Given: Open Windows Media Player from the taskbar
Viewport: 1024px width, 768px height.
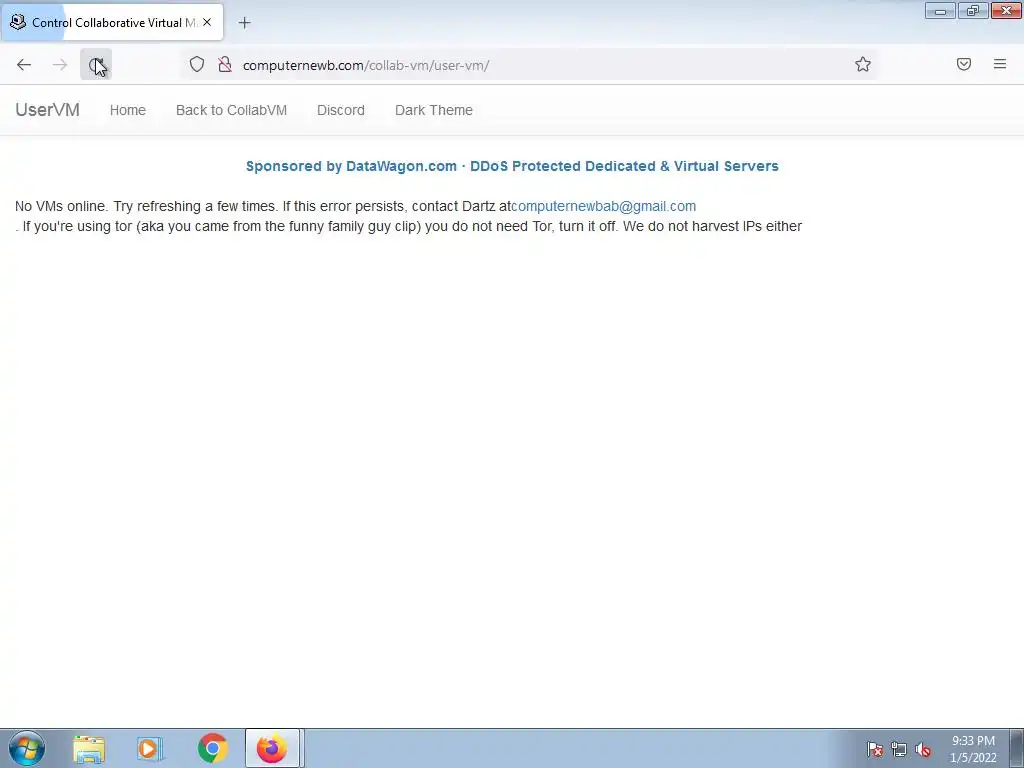Looking at the screenshot, I should pos(150,749).
